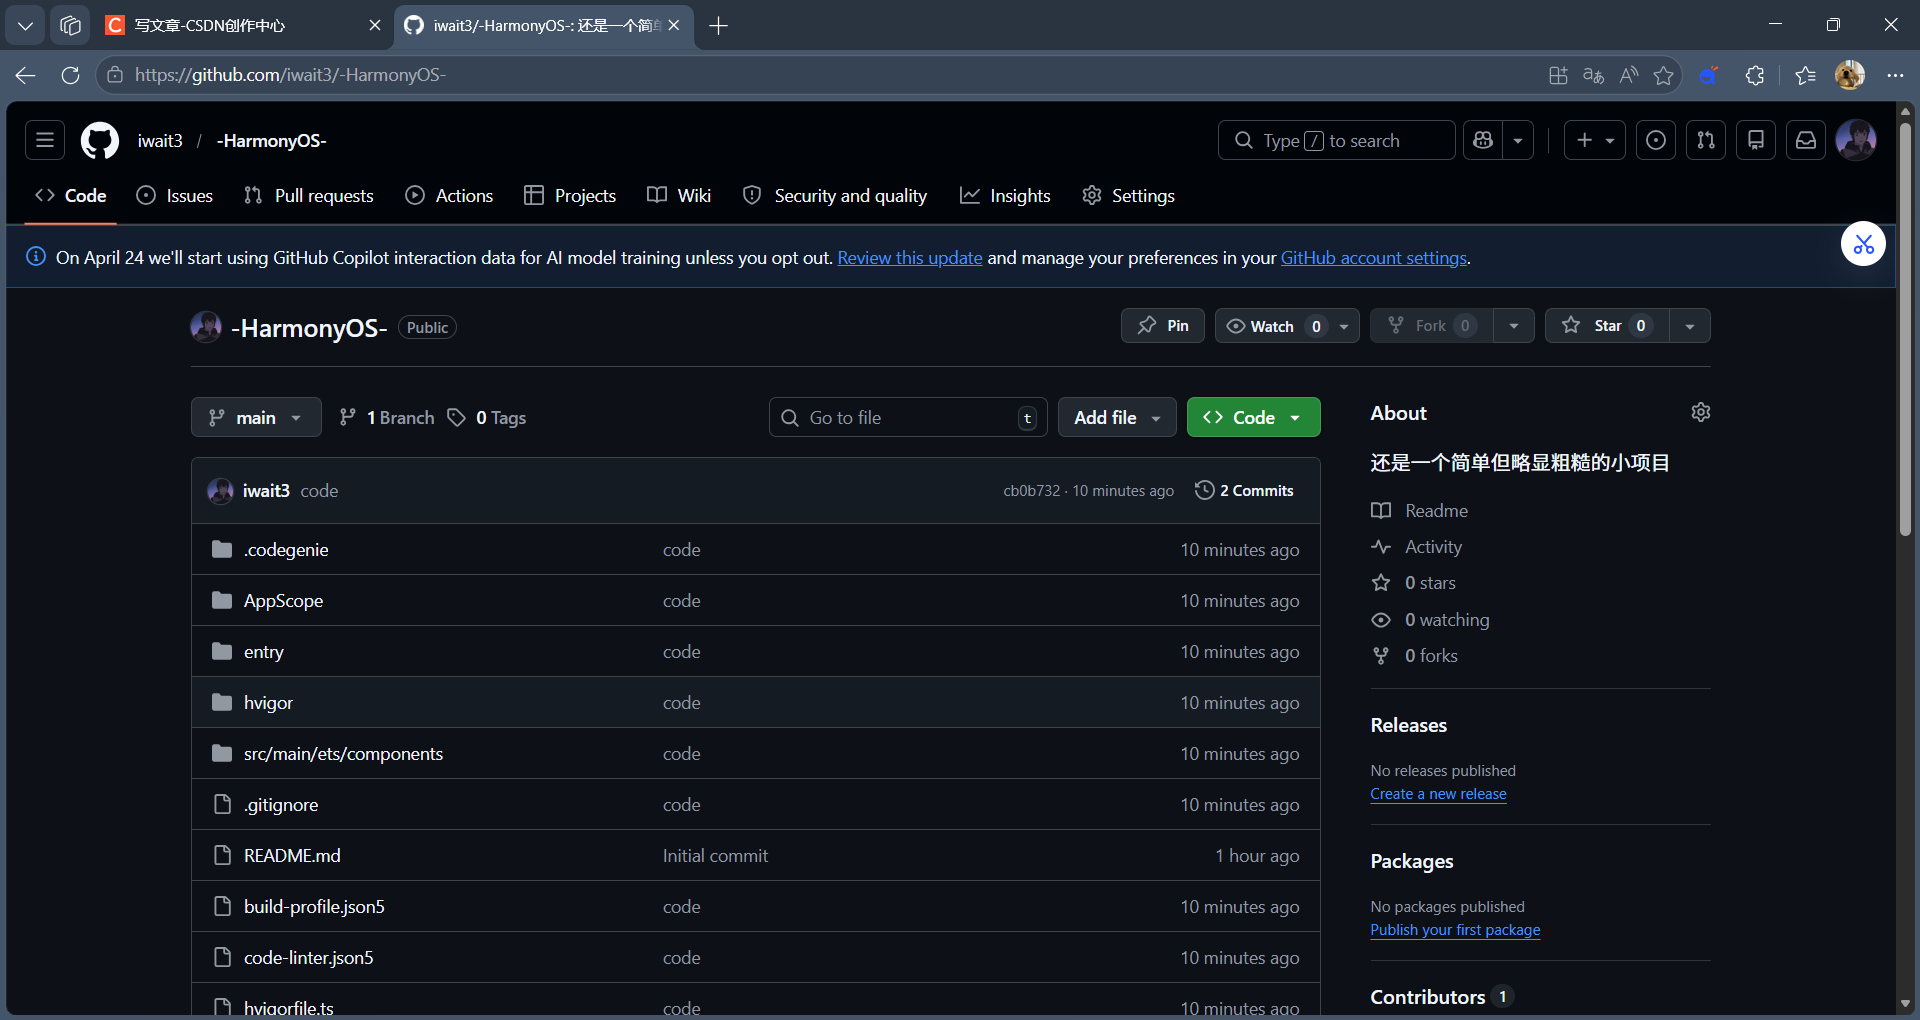Viewport: 1920px width, 1020px height.
Task: Open the green Code clone dropdown
Action: point(1253,417)
